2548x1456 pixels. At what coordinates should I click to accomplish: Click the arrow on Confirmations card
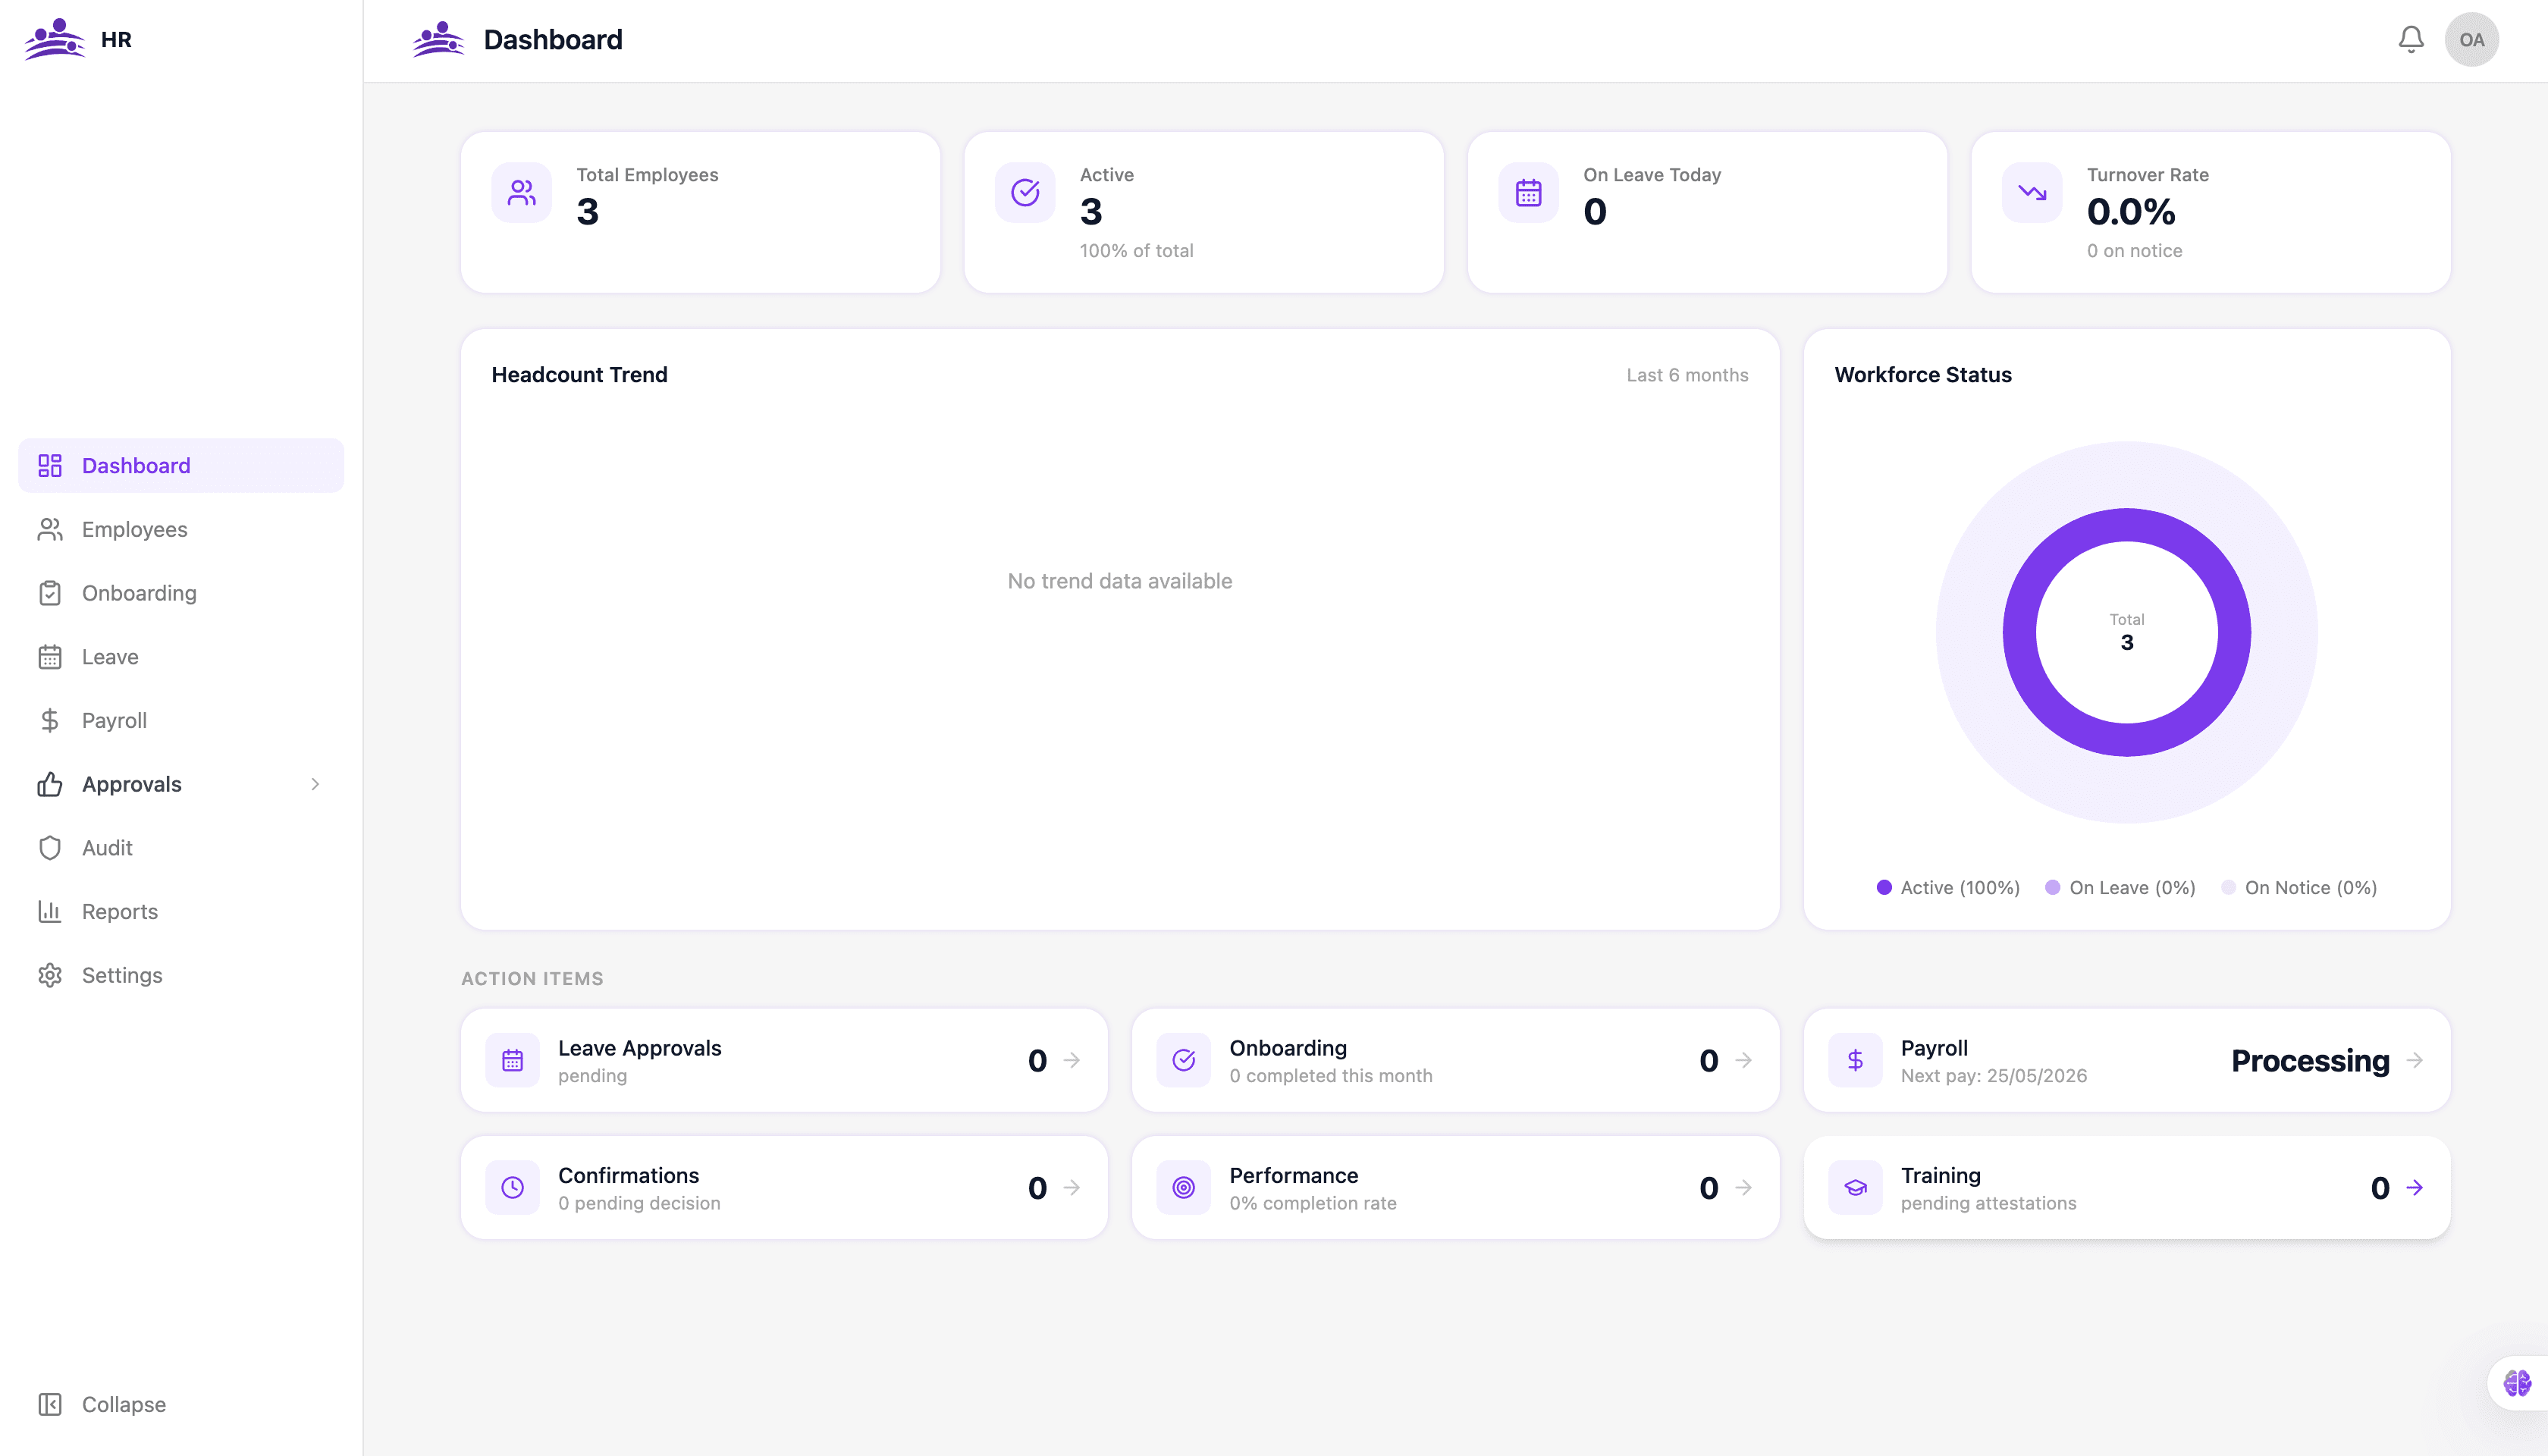(1072, 1187)
